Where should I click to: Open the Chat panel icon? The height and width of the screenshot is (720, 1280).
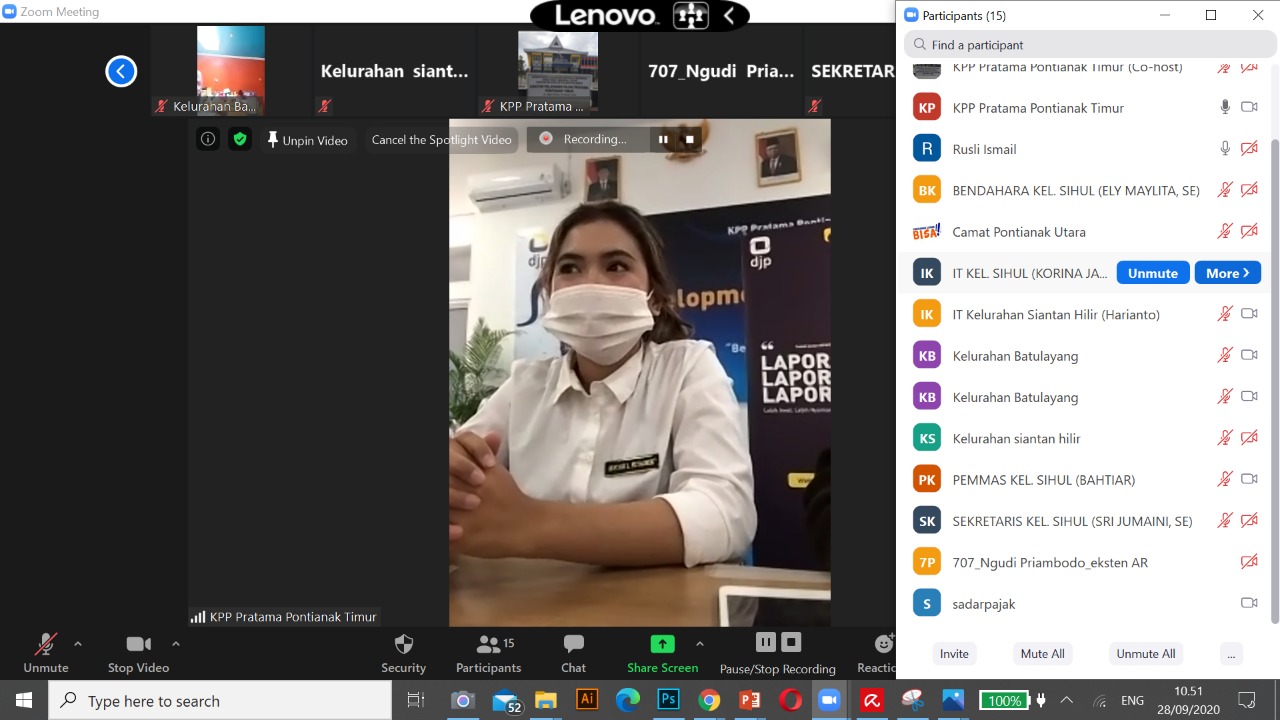coord(573,644)
